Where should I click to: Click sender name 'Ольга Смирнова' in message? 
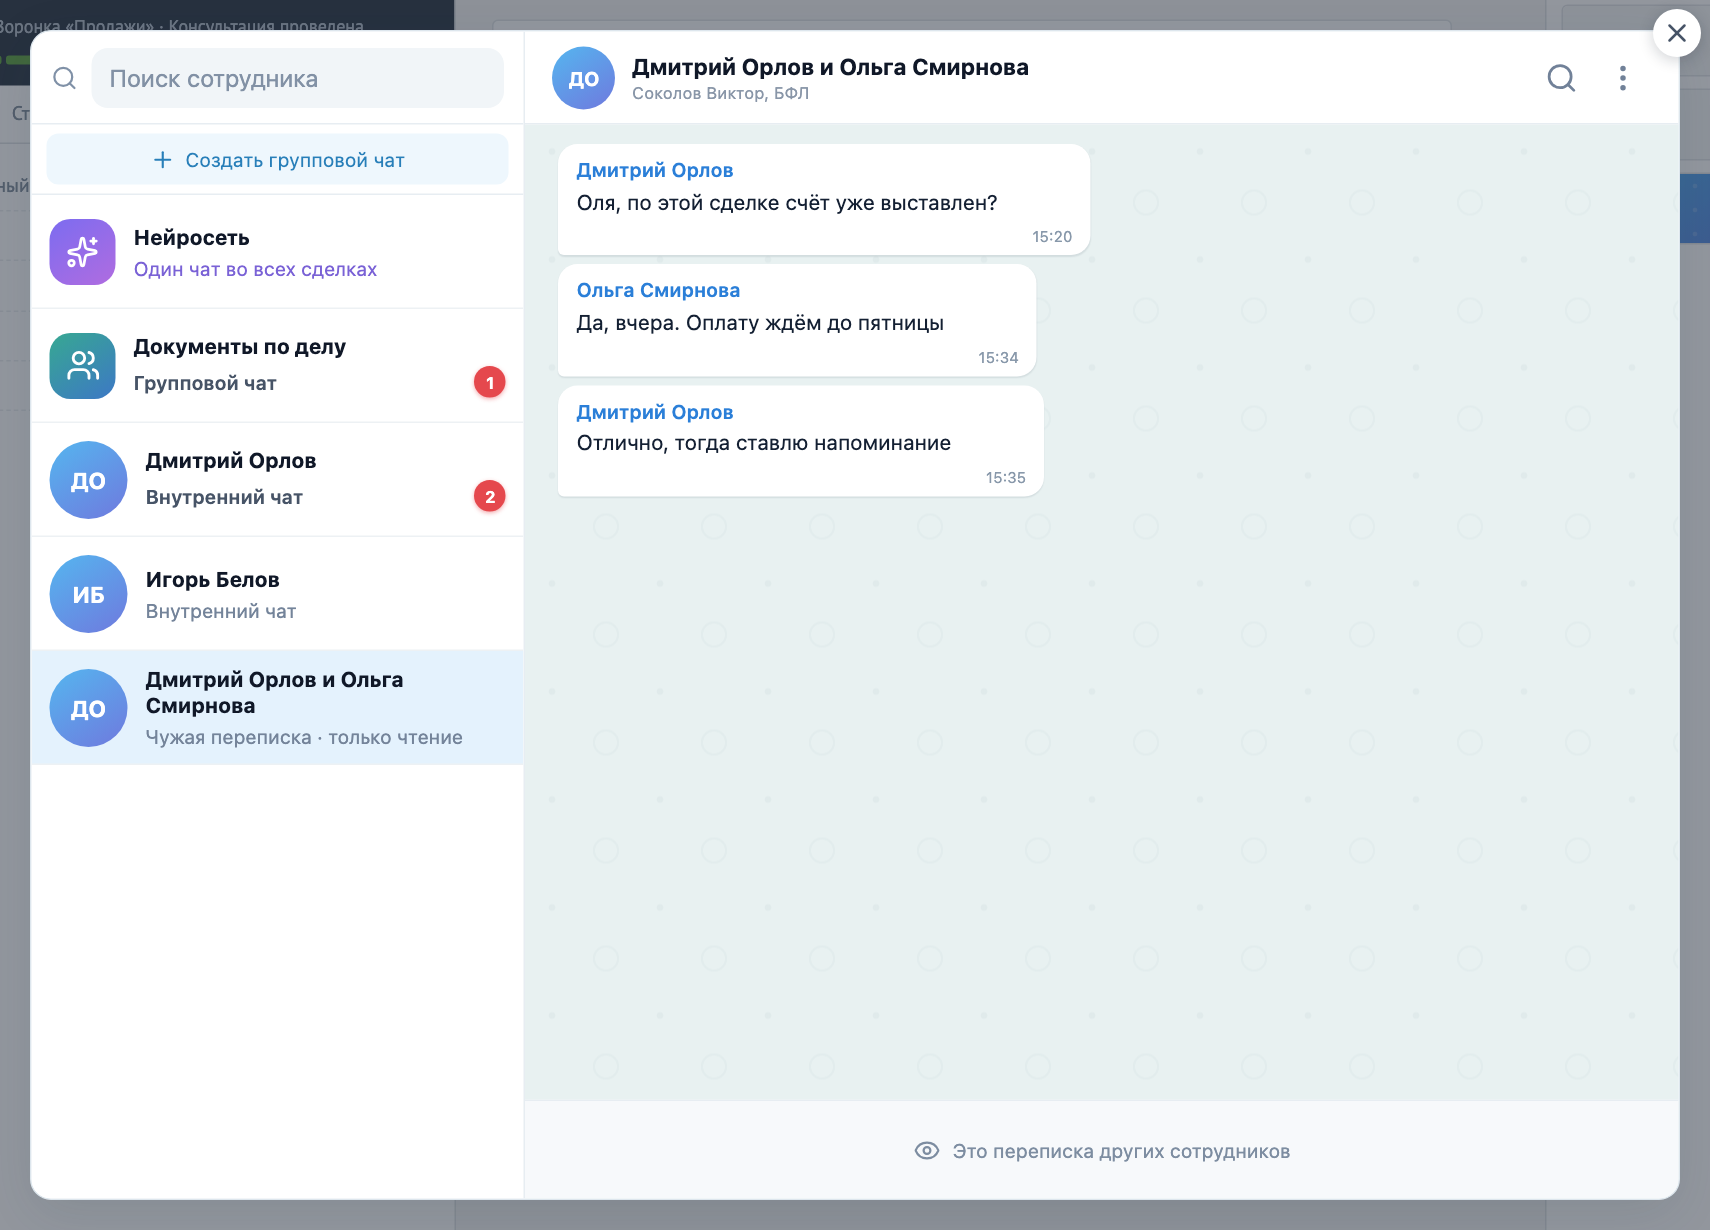point(658,290)
